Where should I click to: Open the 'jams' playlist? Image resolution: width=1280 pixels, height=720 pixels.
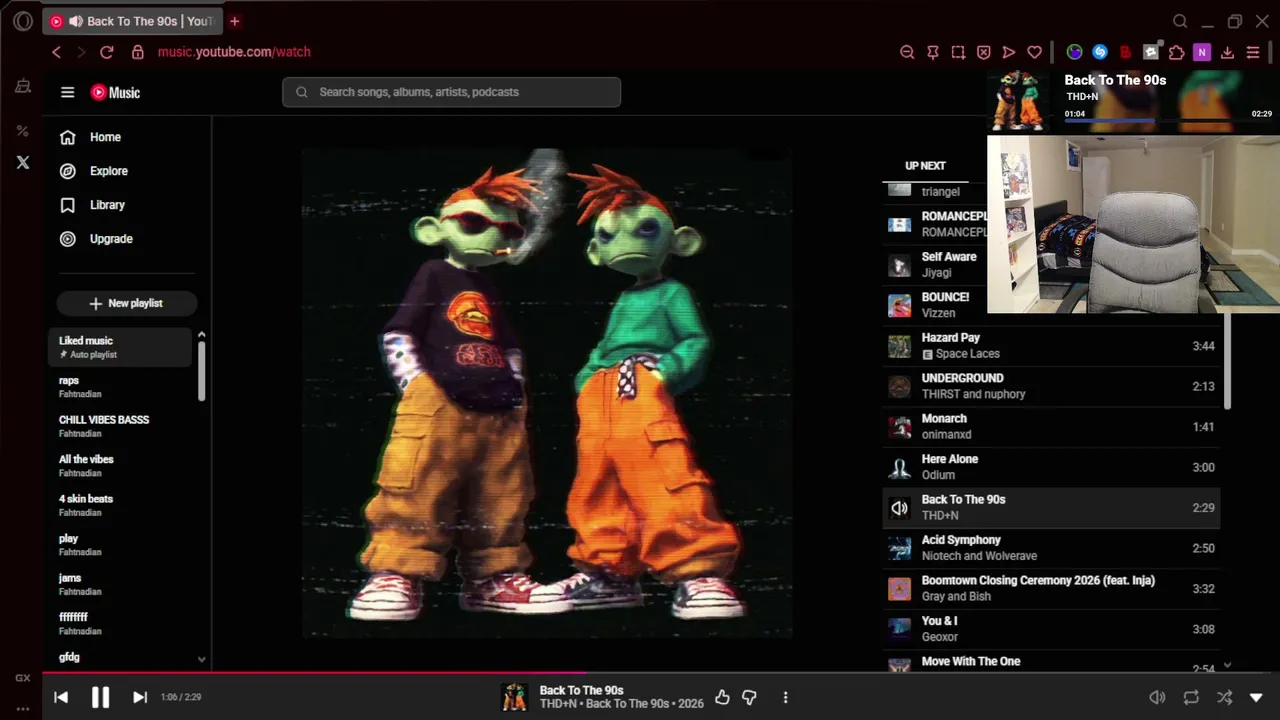point(120,584)
